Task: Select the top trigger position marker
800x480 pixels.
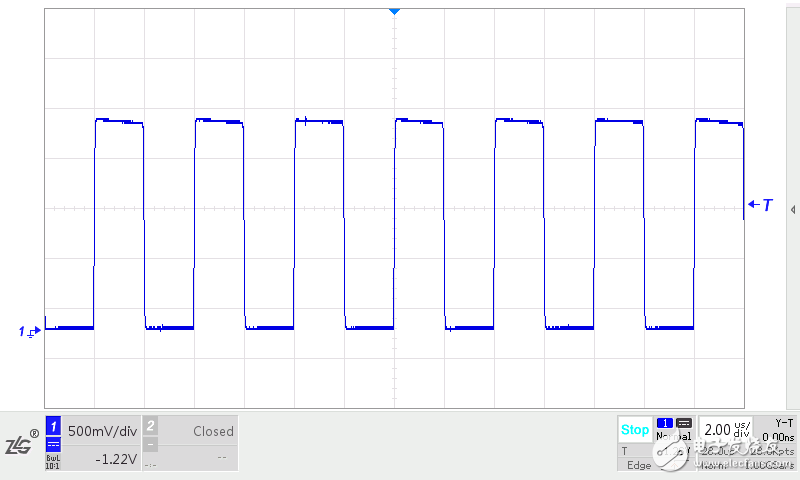Action: (394, 11)
